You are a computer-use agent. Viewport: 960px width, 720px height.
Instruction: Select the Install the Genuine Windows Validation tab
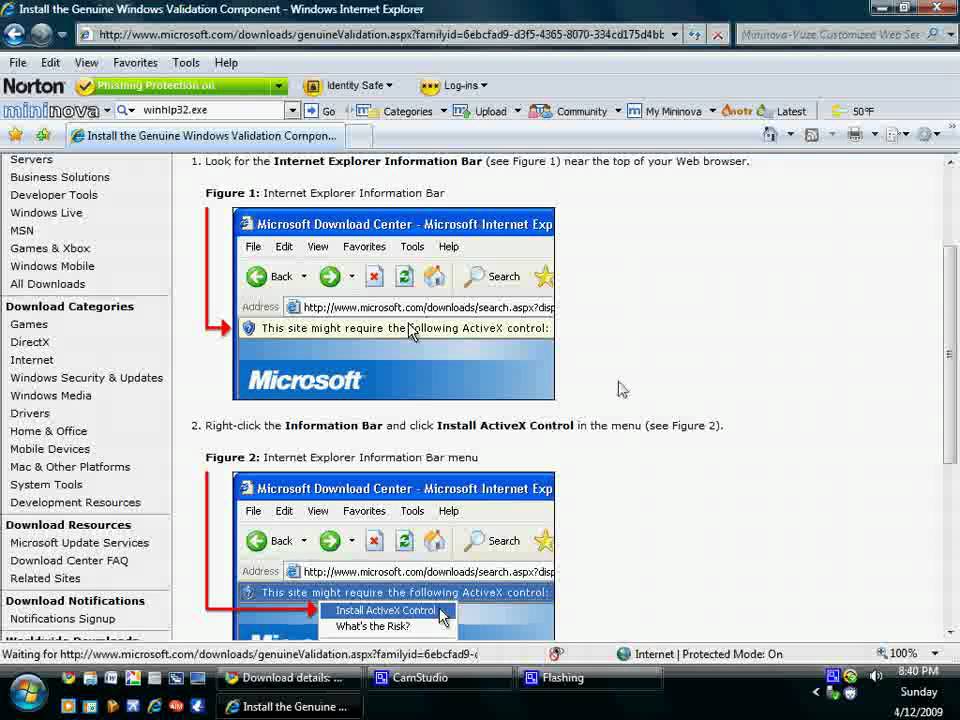tap(205, 136)
